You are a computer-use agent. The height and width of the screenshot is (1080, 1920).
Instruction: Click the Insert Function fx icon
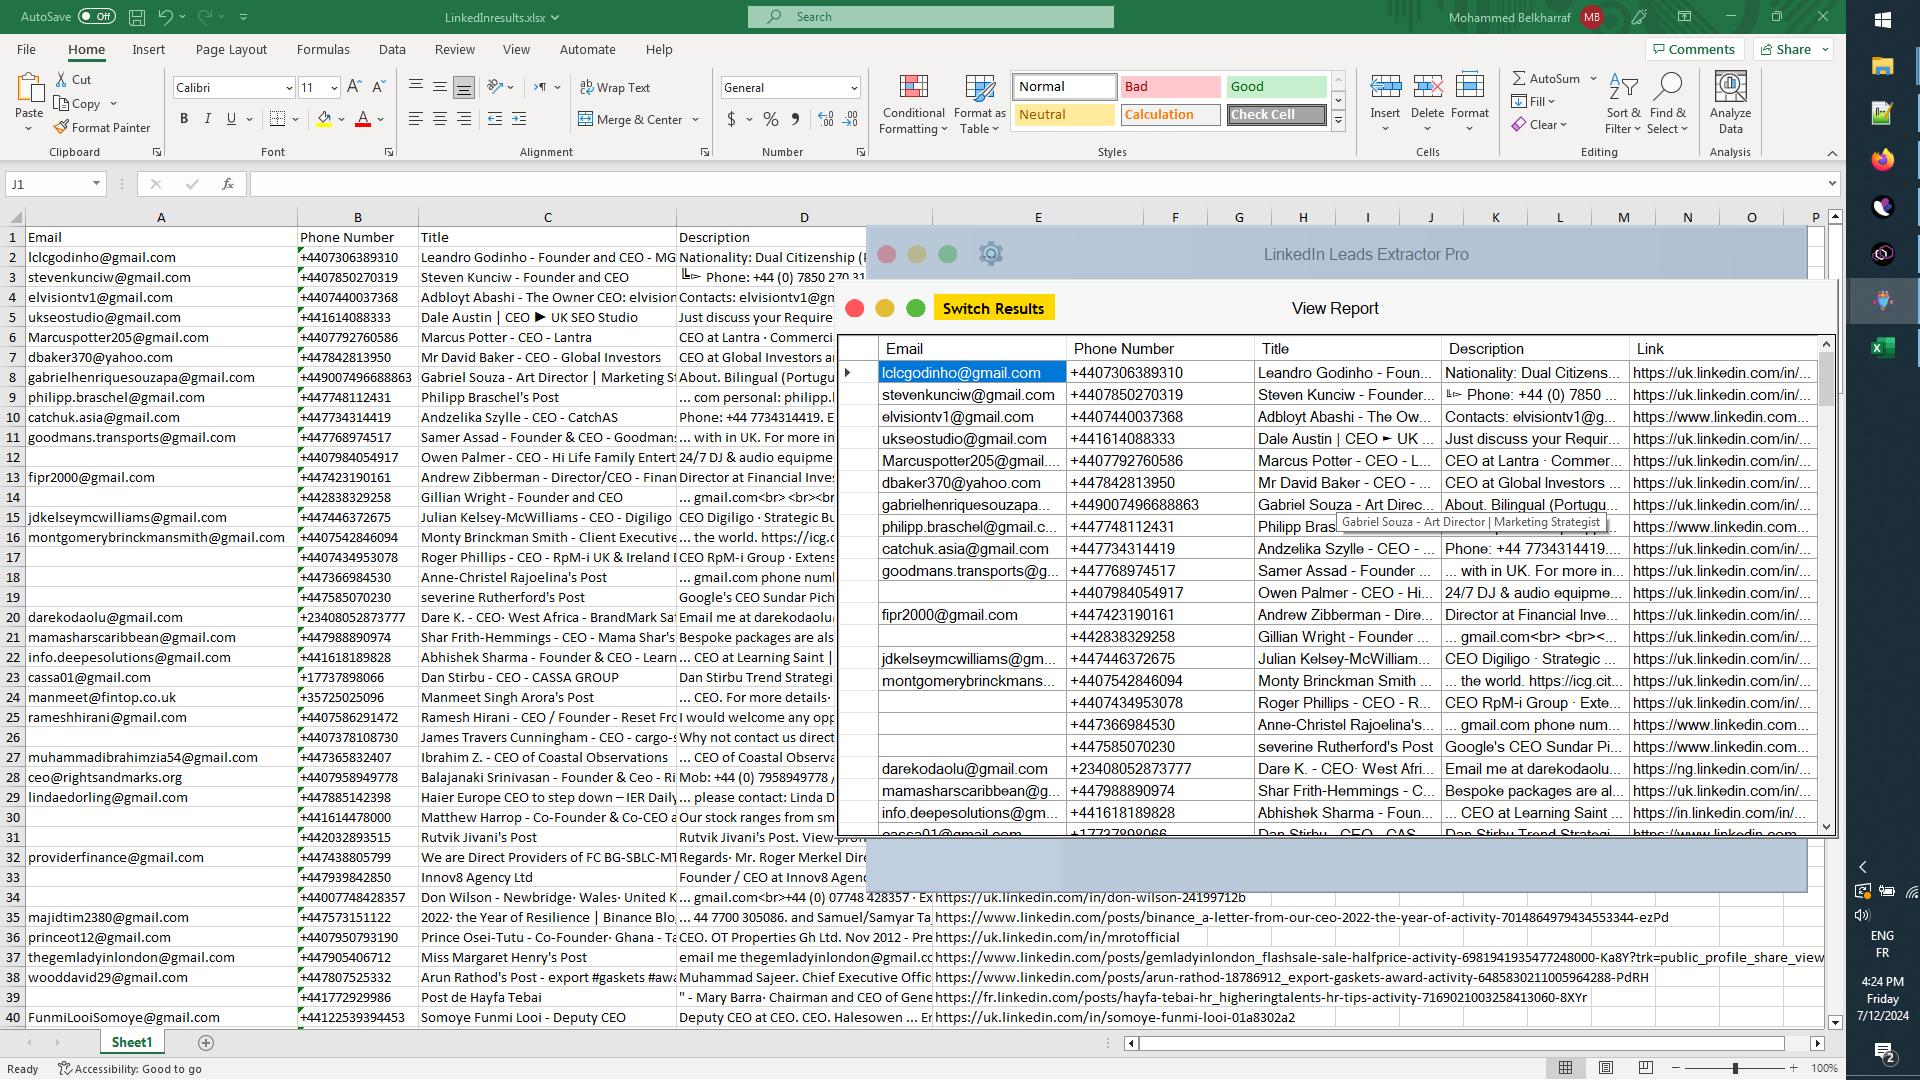pyautogui.click(x=228, y=184)
